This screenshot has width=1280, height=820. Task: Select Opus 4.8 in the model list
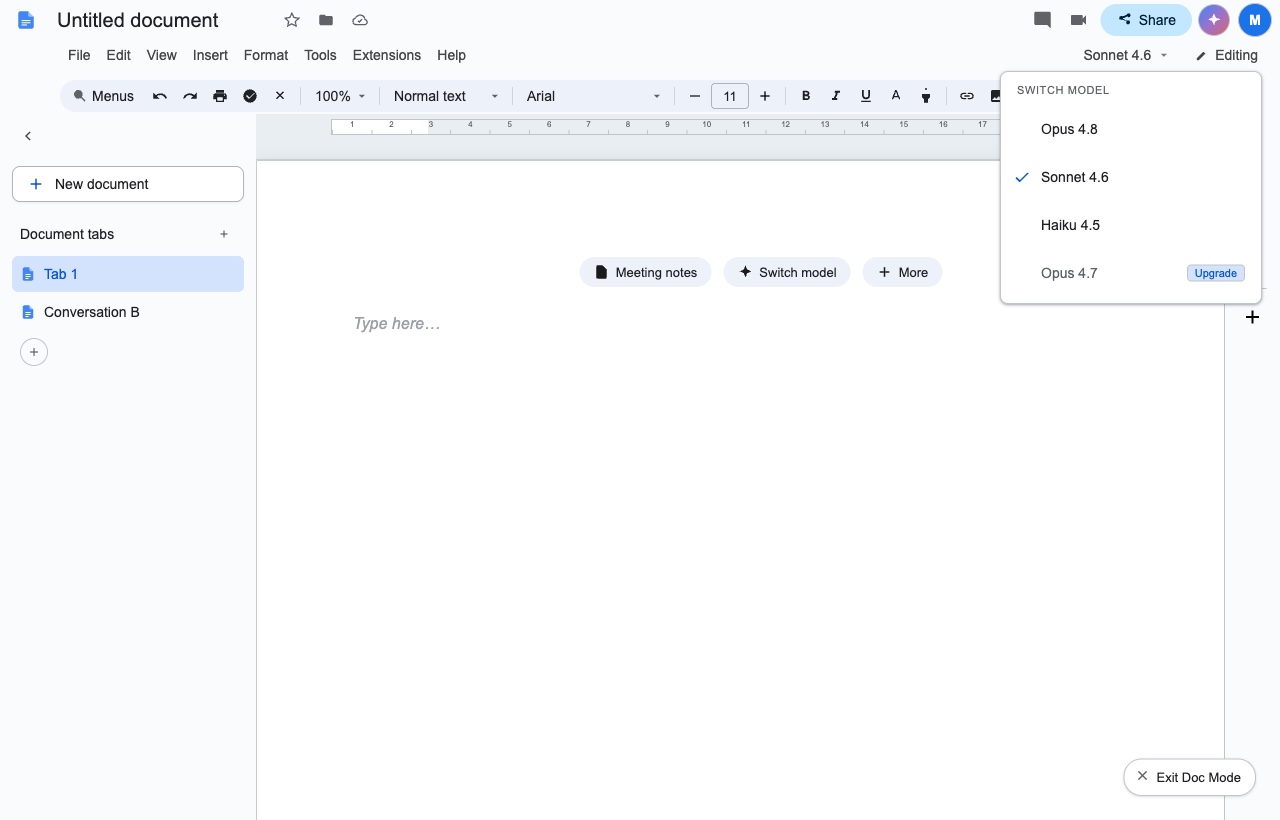coord(1130,129)
